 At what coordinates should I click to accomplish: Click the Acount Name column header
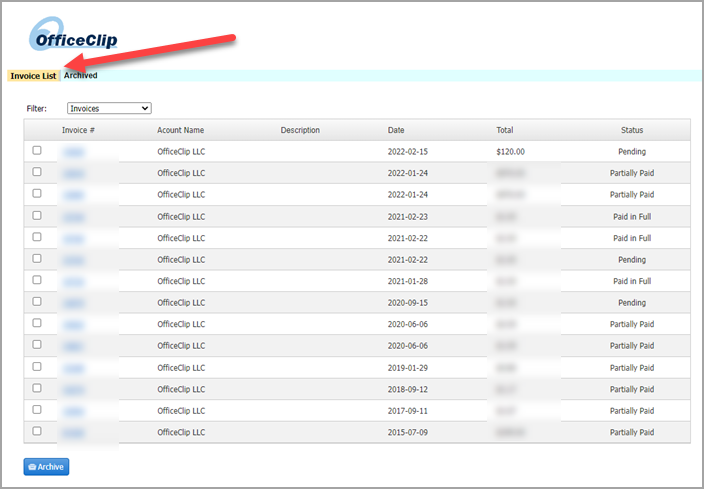[x=180, y=130]
